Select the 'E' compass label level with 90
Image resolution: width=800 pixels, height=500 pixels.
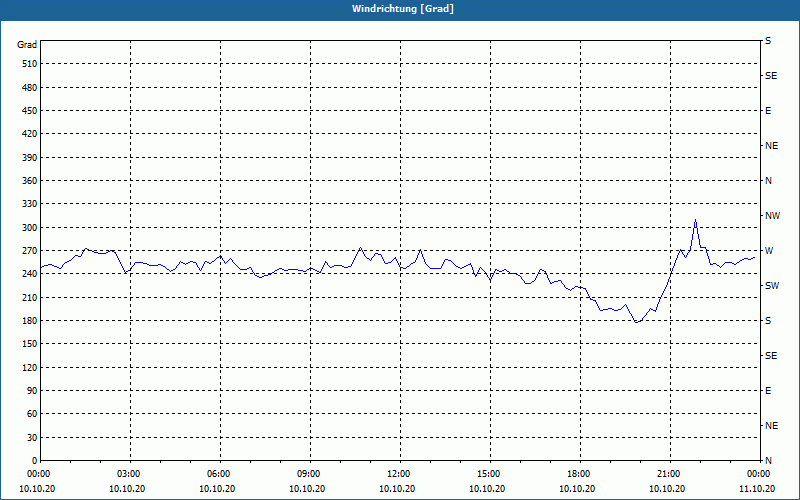(768, 391)
